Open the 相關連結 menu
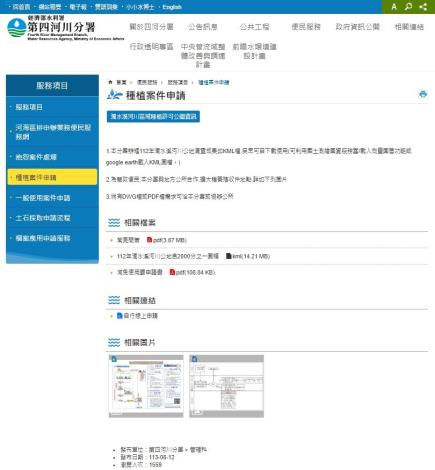Image resolution: width=435 pixels, height=470 pixels. click(x=409, y=27)
